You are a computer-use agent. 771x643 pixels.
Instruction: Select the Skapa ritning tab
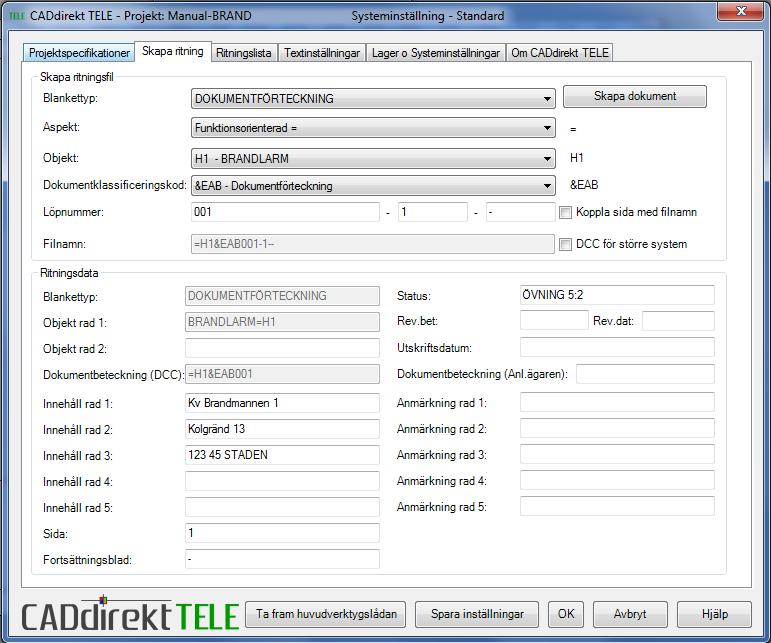click(x=173, y=51)
